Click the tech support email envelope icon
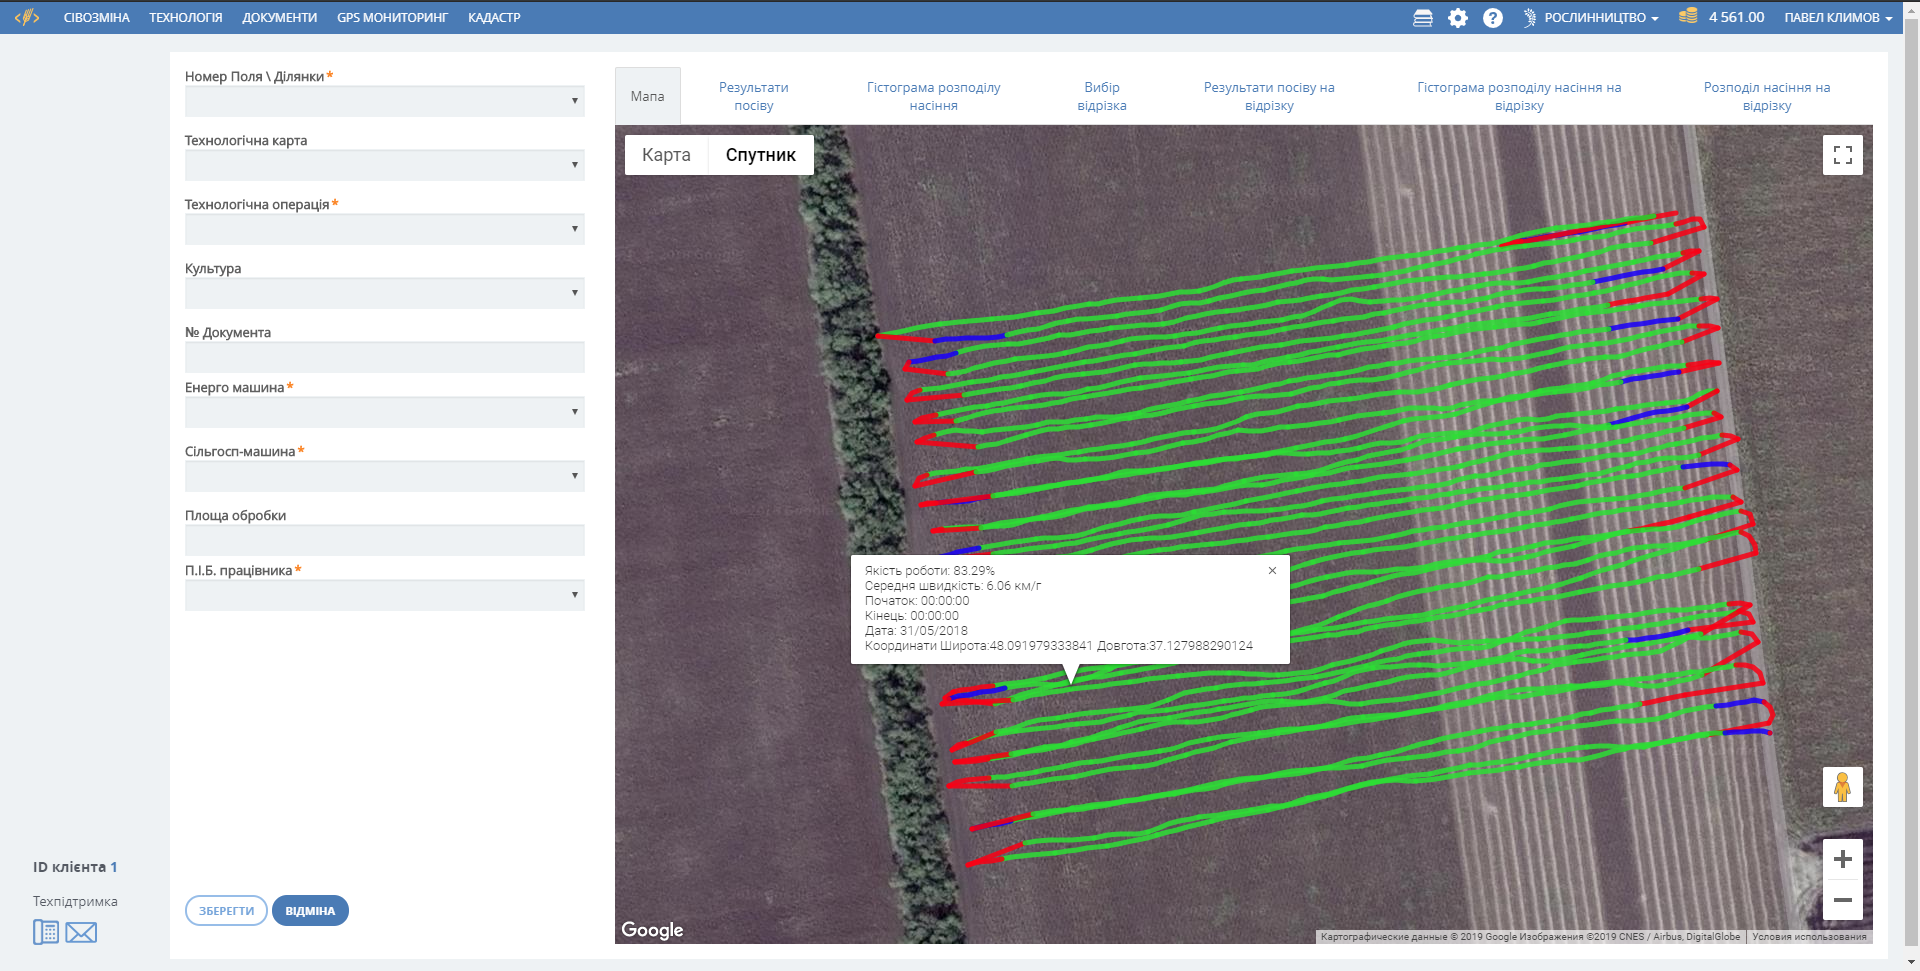 (x=81, y=933)
